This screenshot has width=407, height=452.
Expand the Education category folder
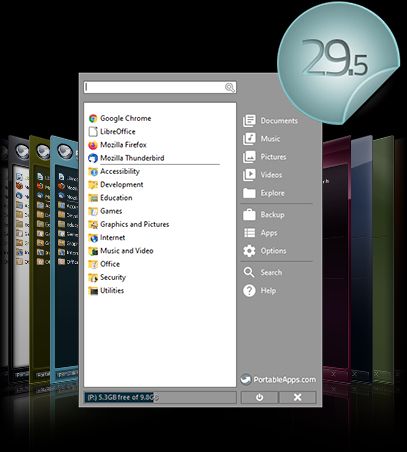coord(110,198)
